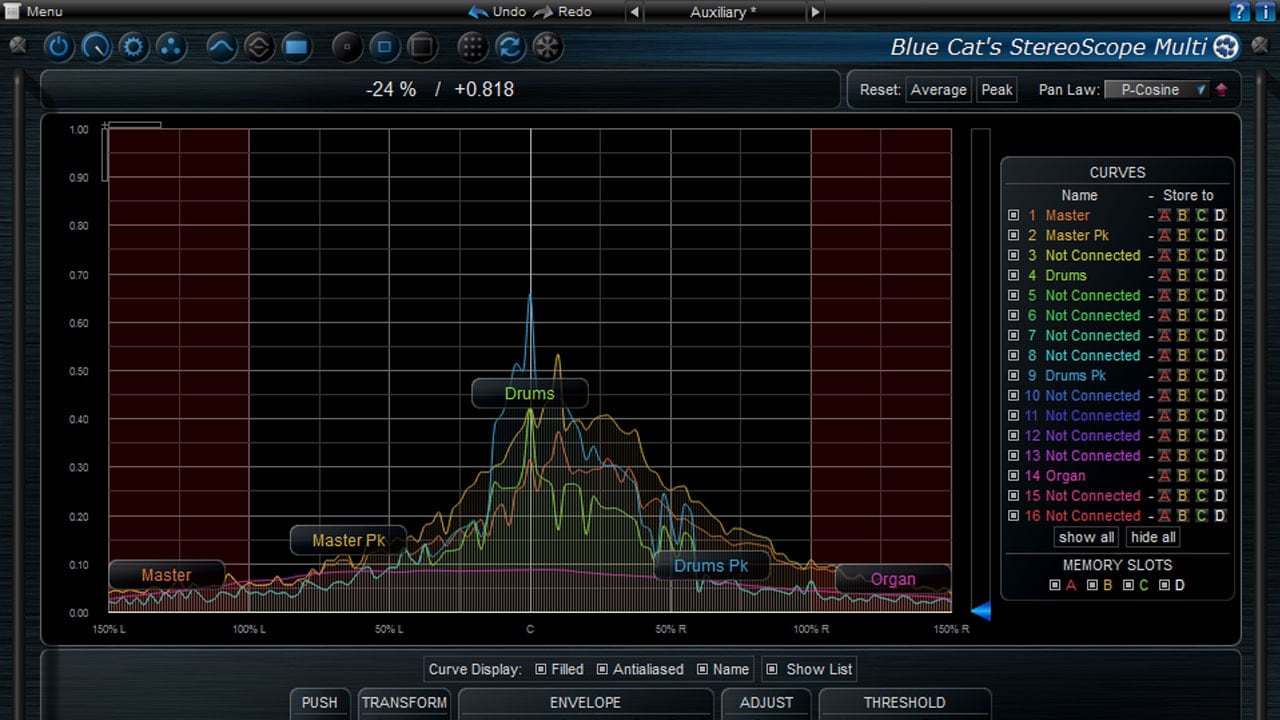Click the blue refresh arrows icon
The image size is (1280, 720).
click(510, 46)
